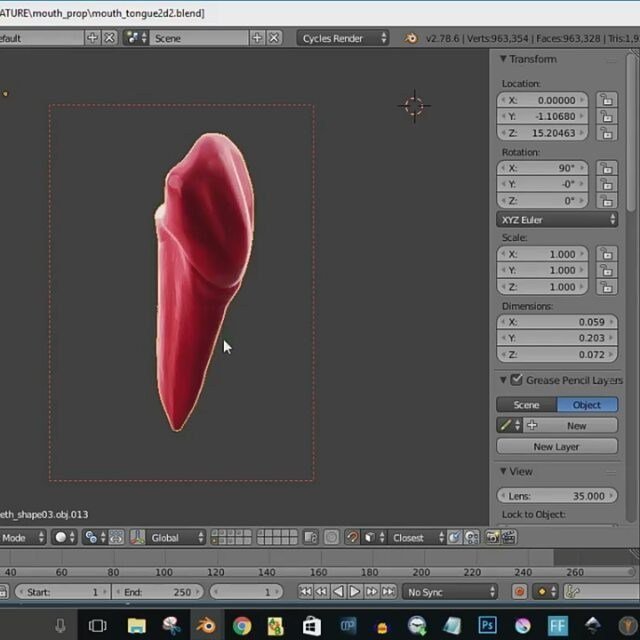Lock the Location Z value
The width and height of the screenshot is (640, 640).
(x=607, y=133)
